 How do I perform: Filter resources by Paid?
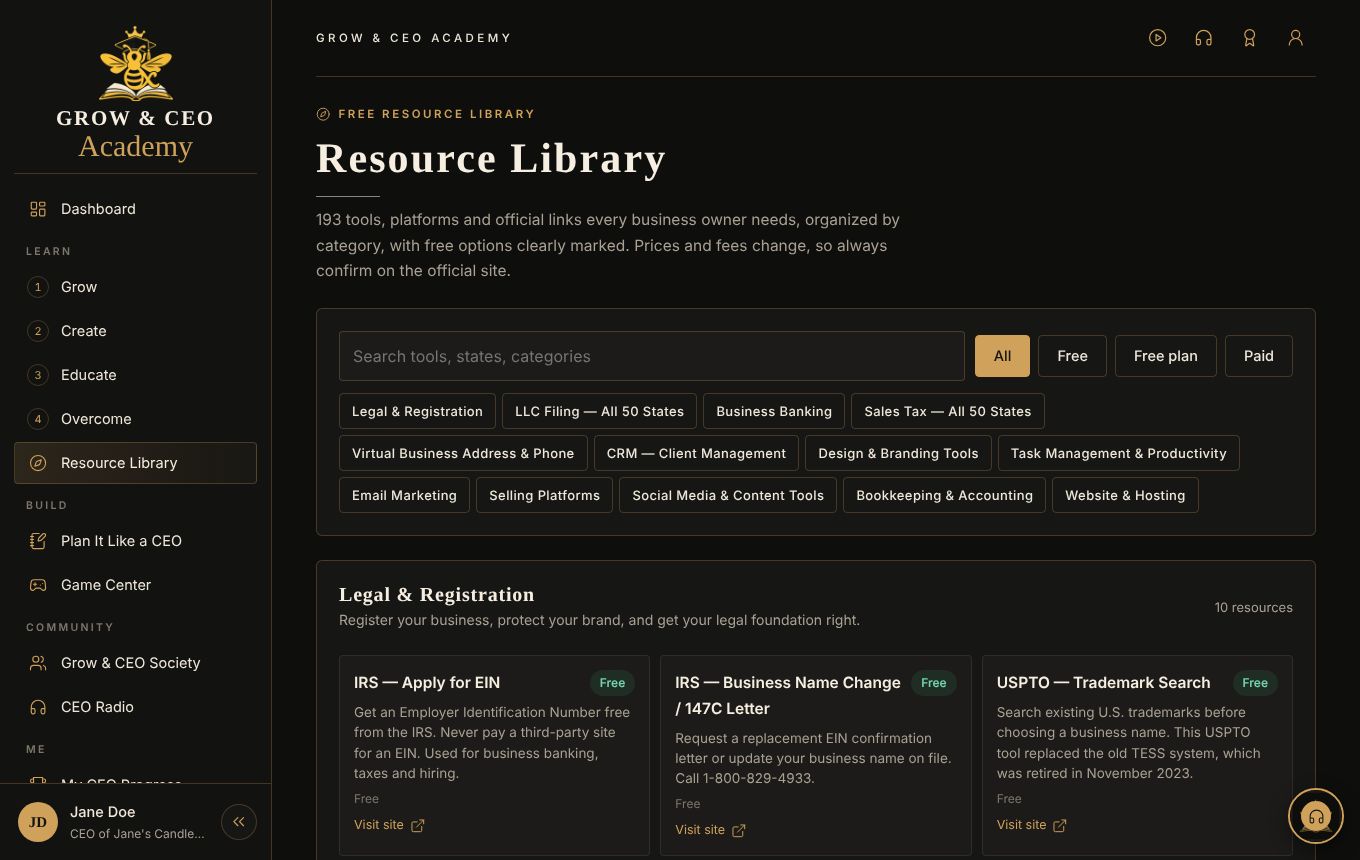pyautogui.click(x=1259, y=356)
